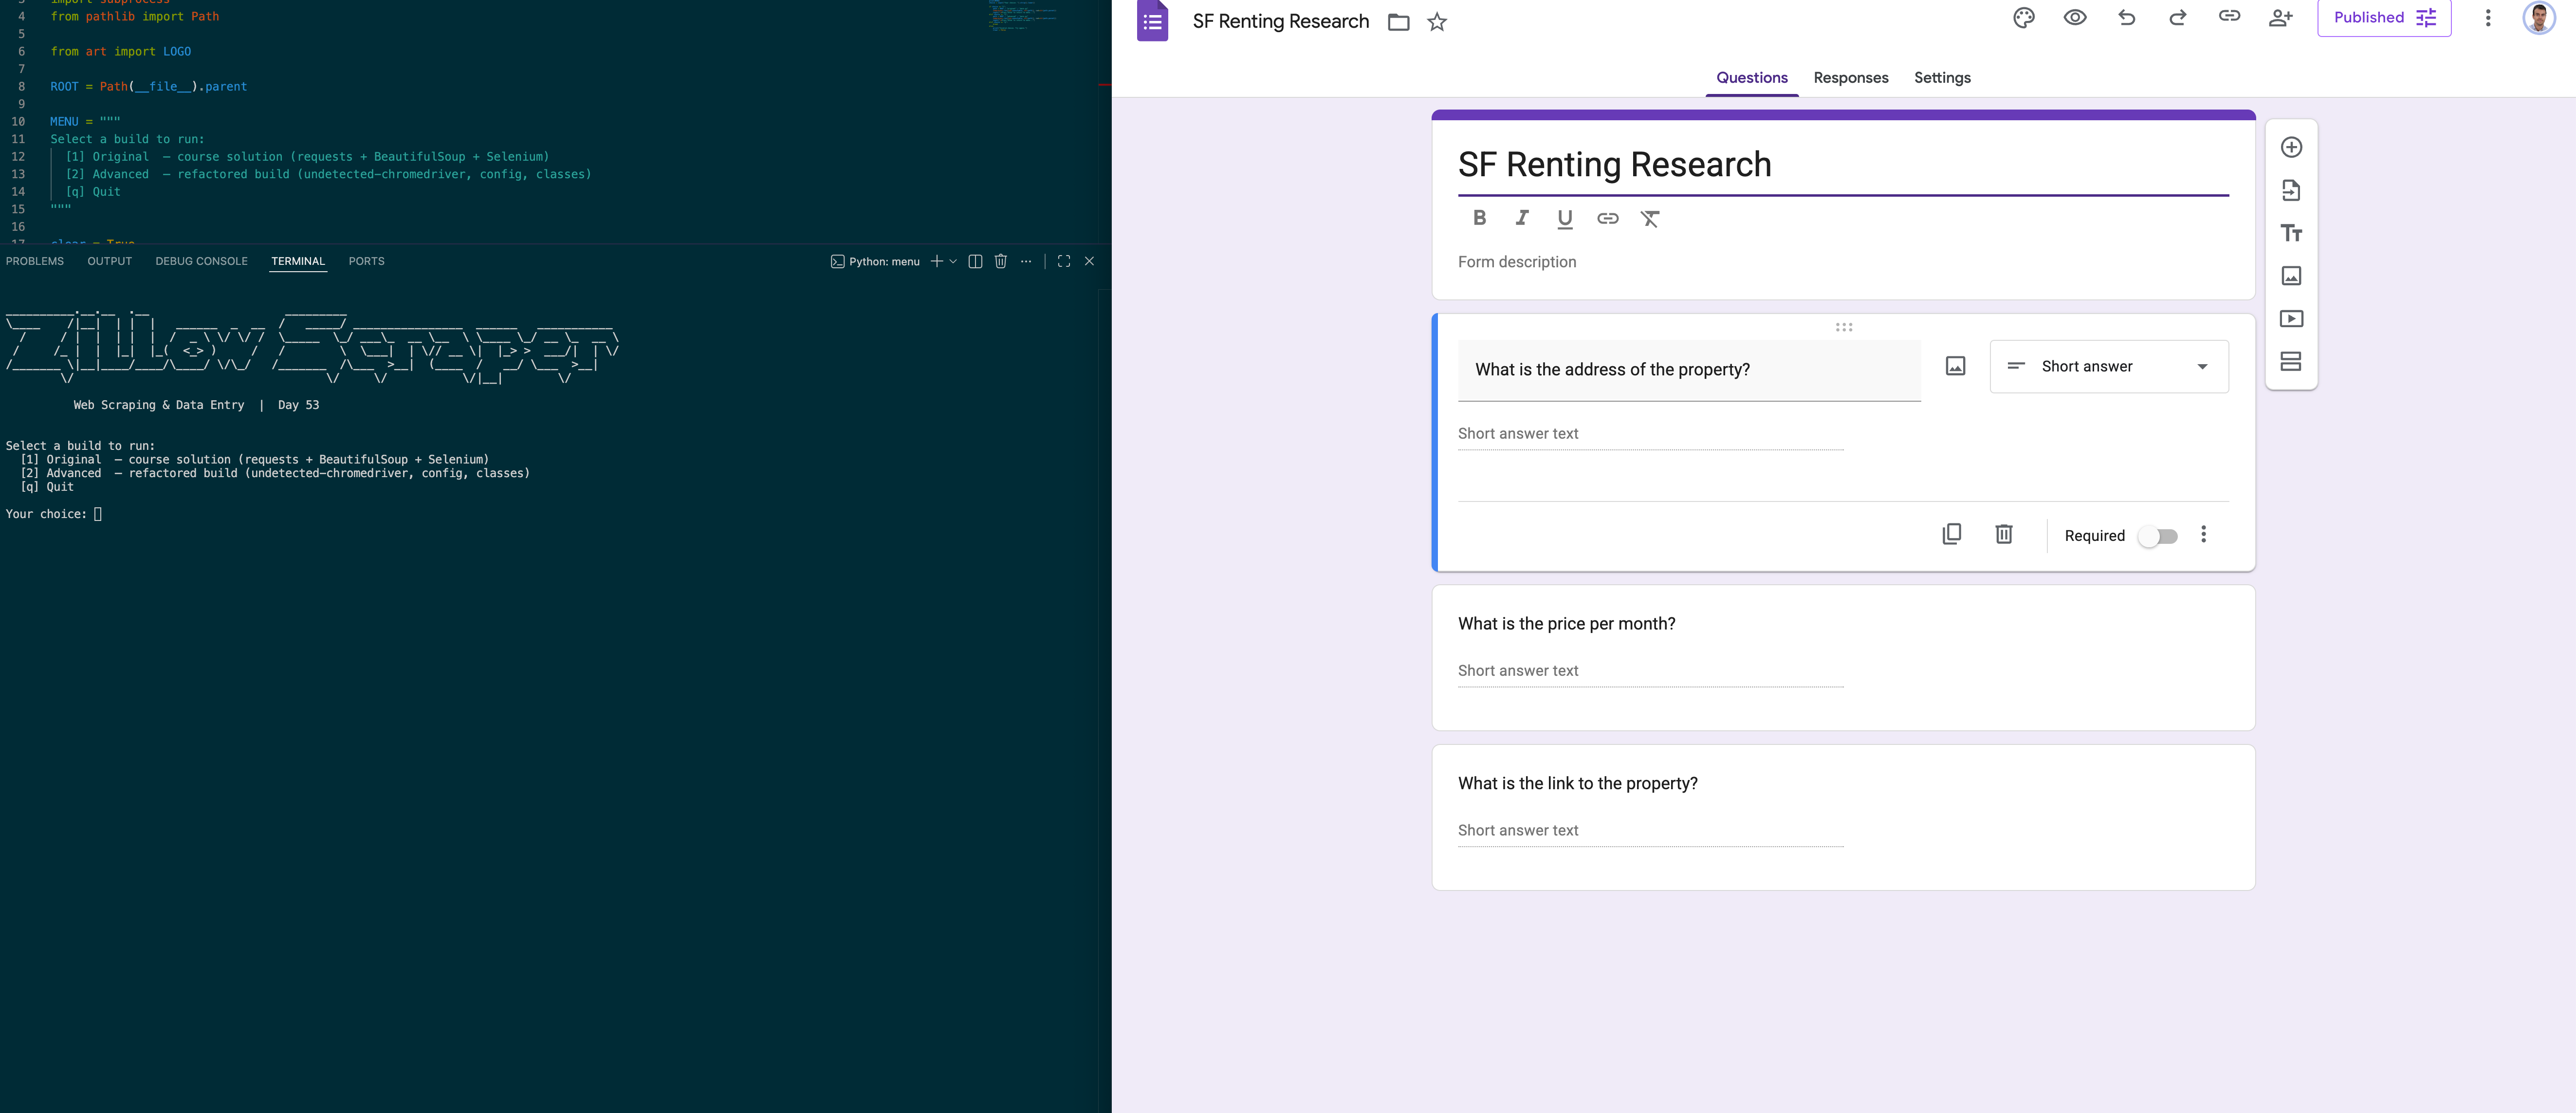Open the Short answer type dropdown
Viewport: 2576px width, 1113px height.
pos(2108,367)
